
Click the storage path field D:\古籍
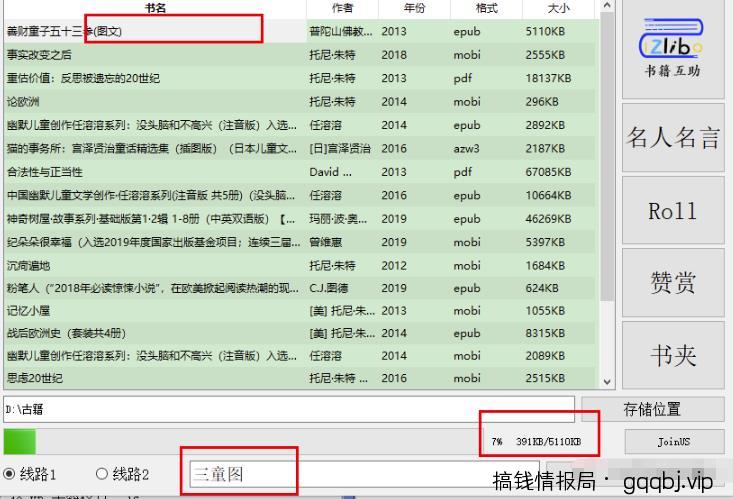(x=289, y=409)
